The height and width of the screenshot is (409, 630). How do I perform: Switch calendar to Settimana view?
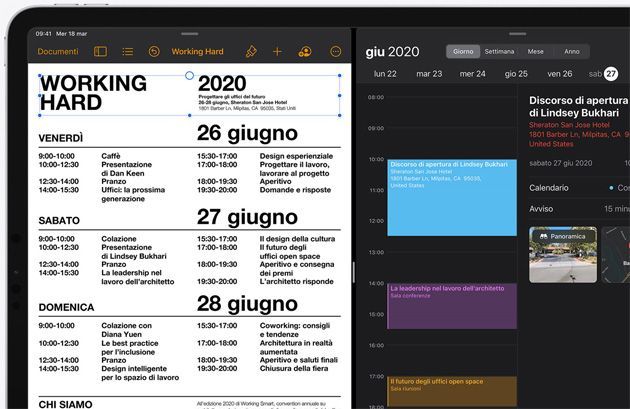pos(499,51)
